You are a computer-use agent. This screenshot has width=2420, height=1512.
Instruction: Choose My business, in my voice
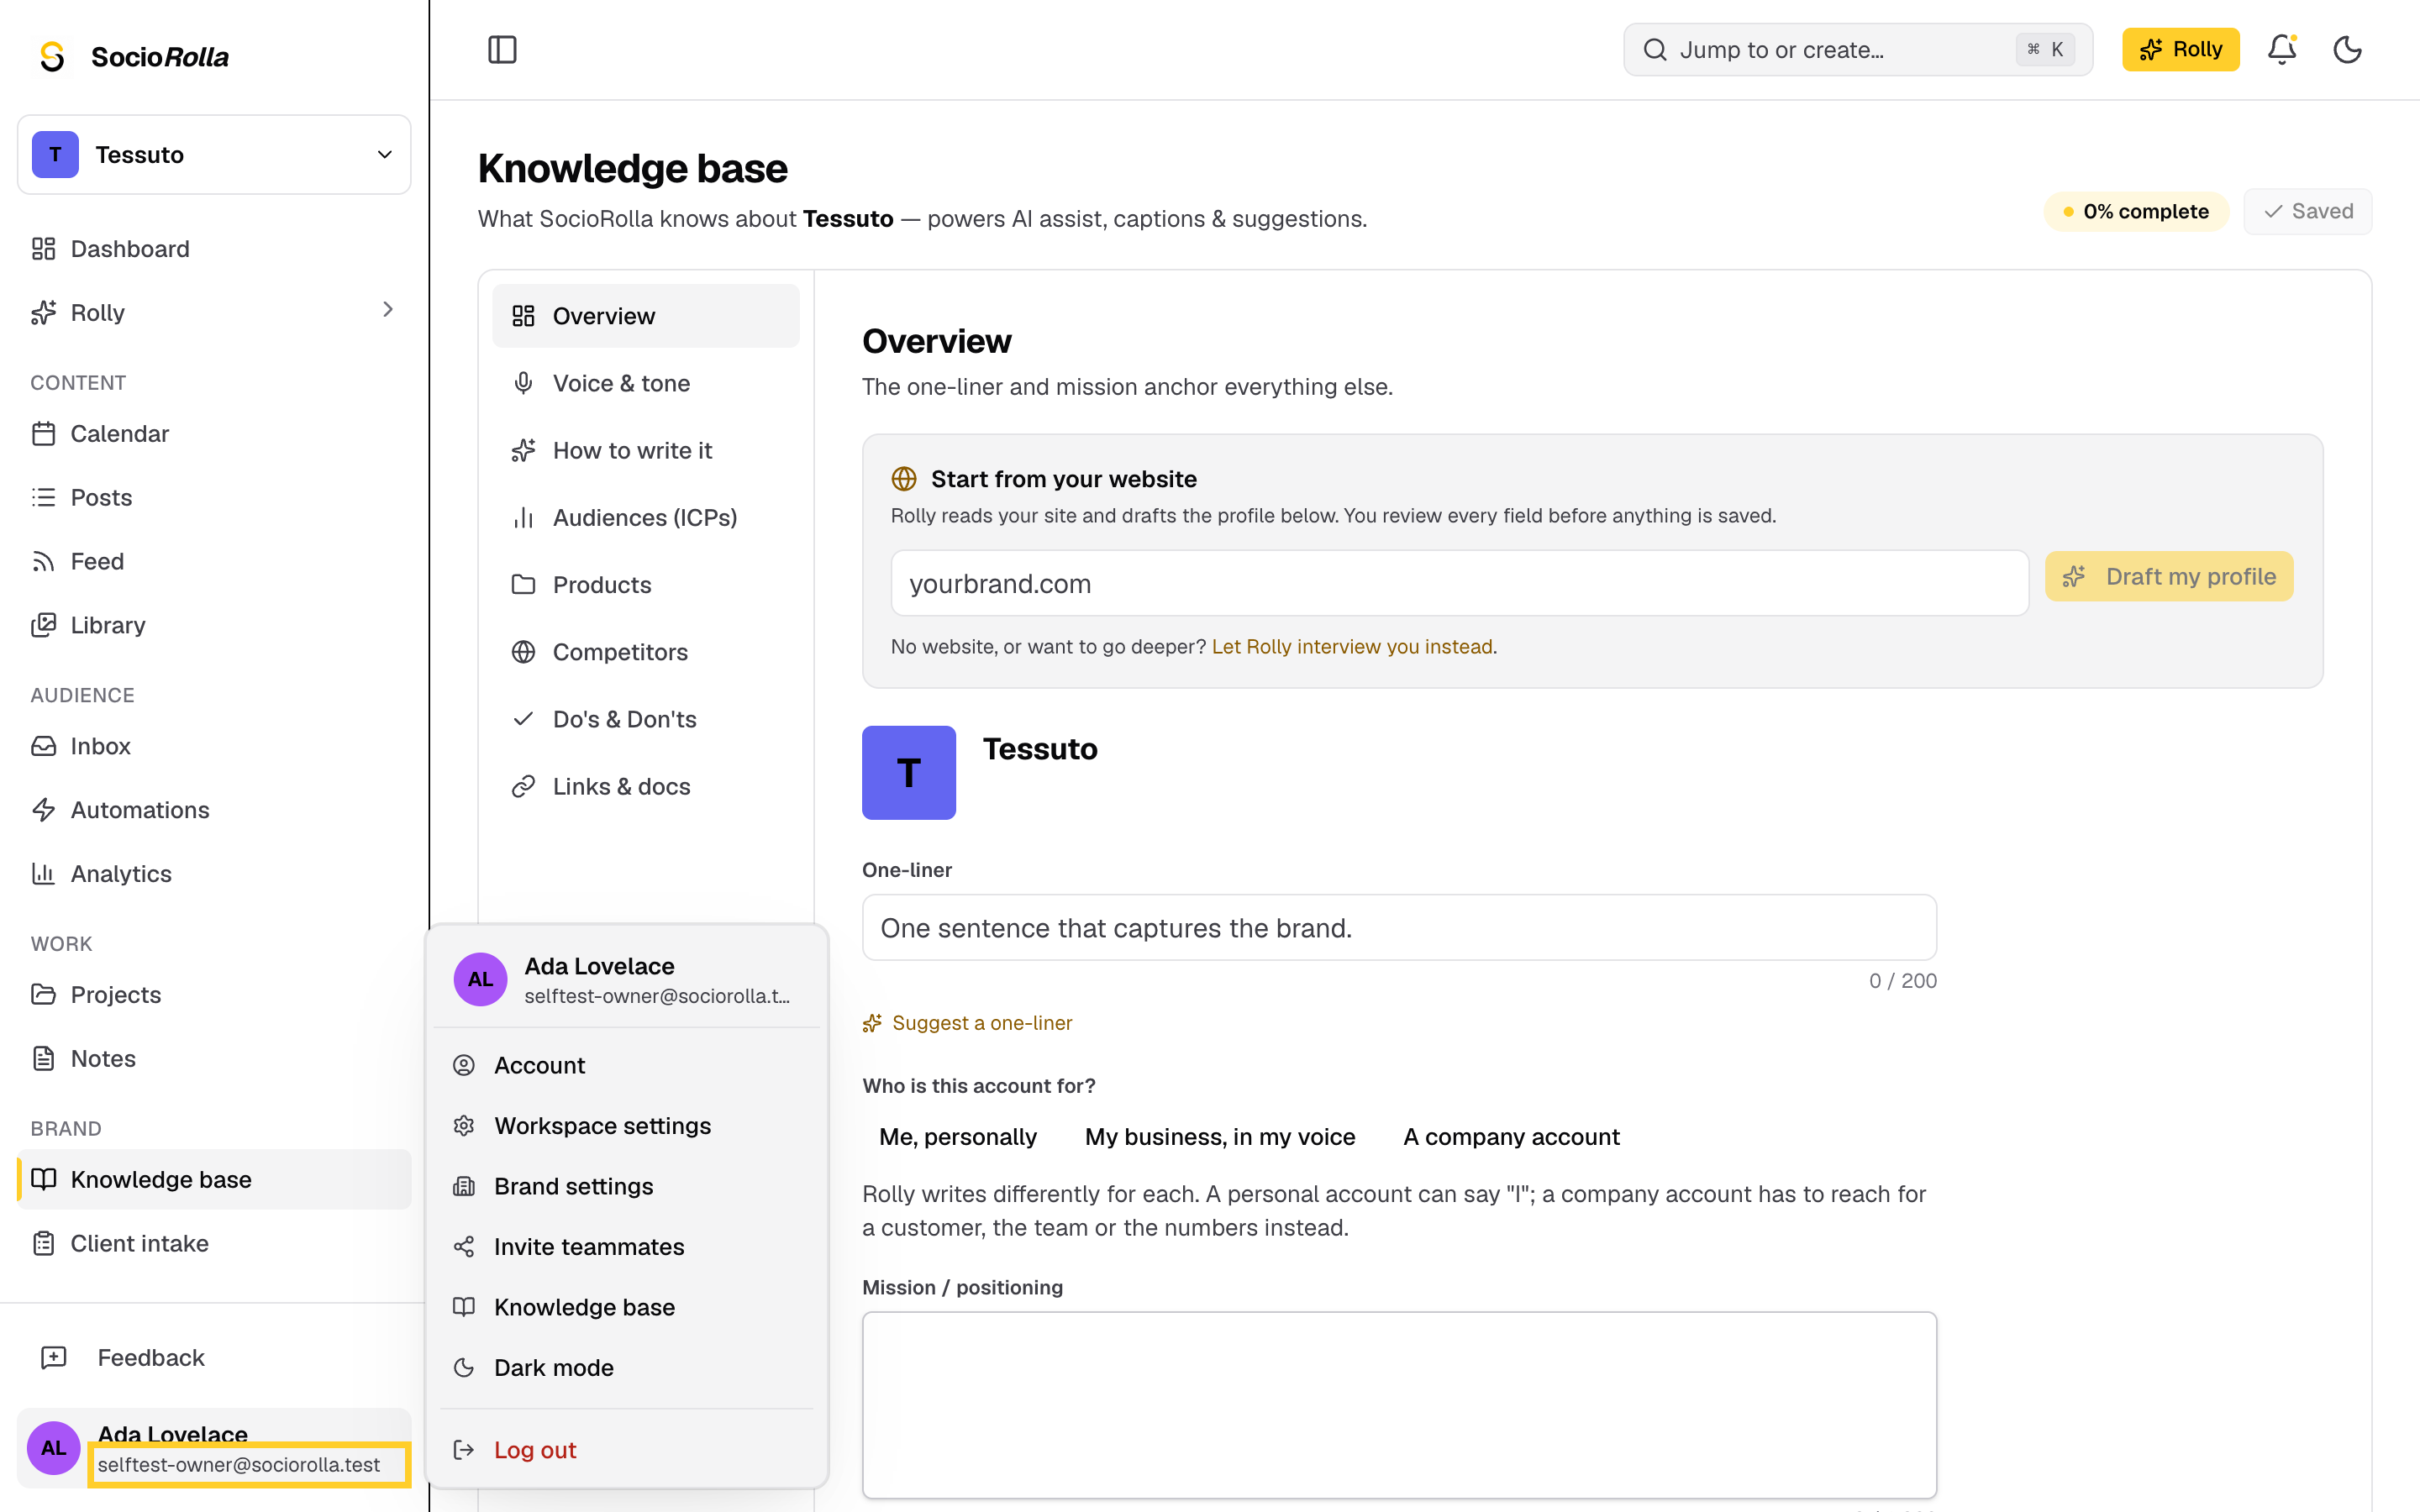click(1220, 1137)
